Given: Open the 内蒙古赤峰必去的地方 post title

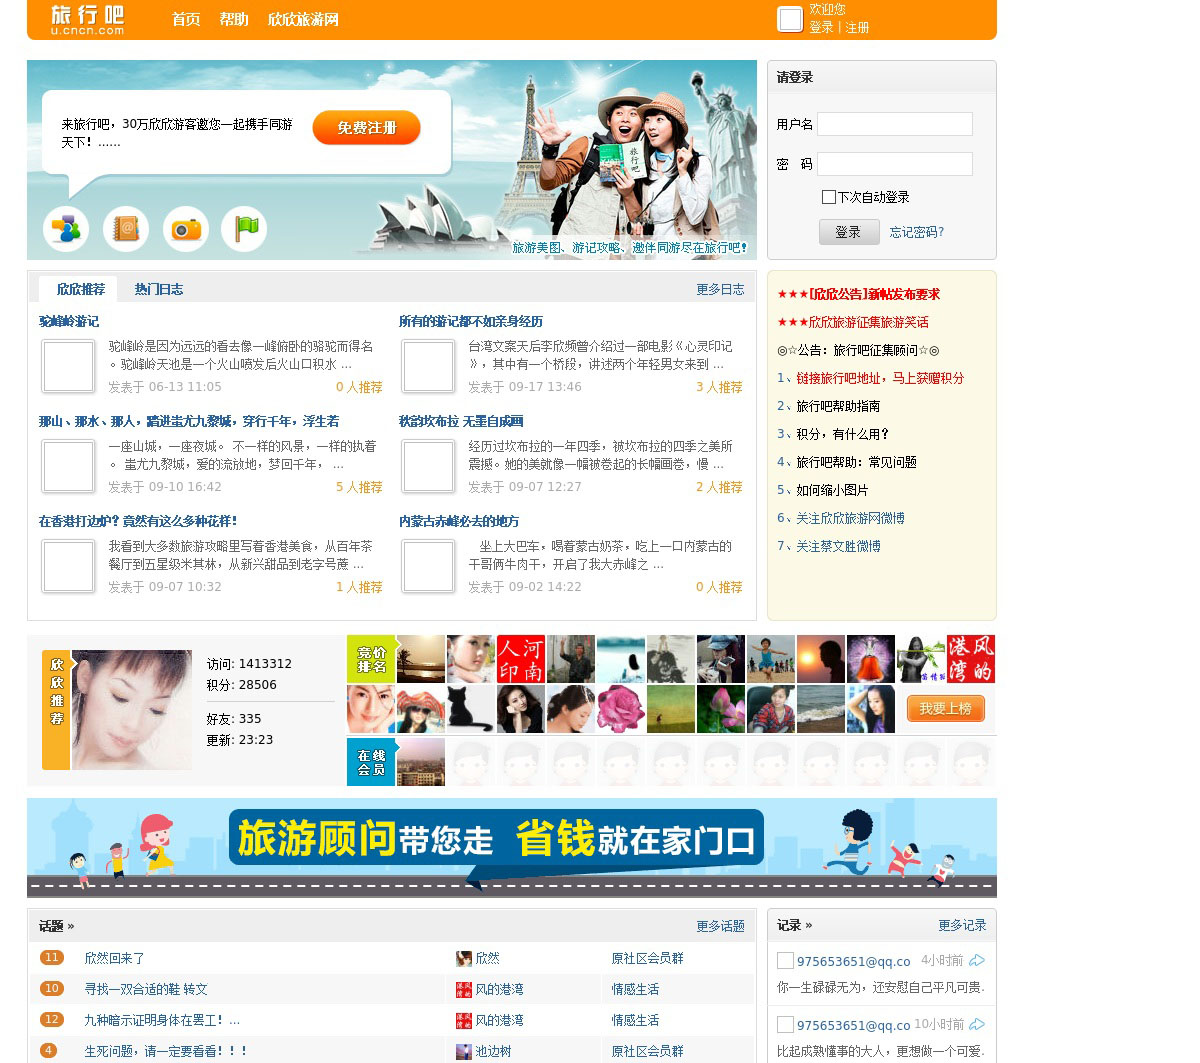Looking at the screenshot, I should 459,521.
